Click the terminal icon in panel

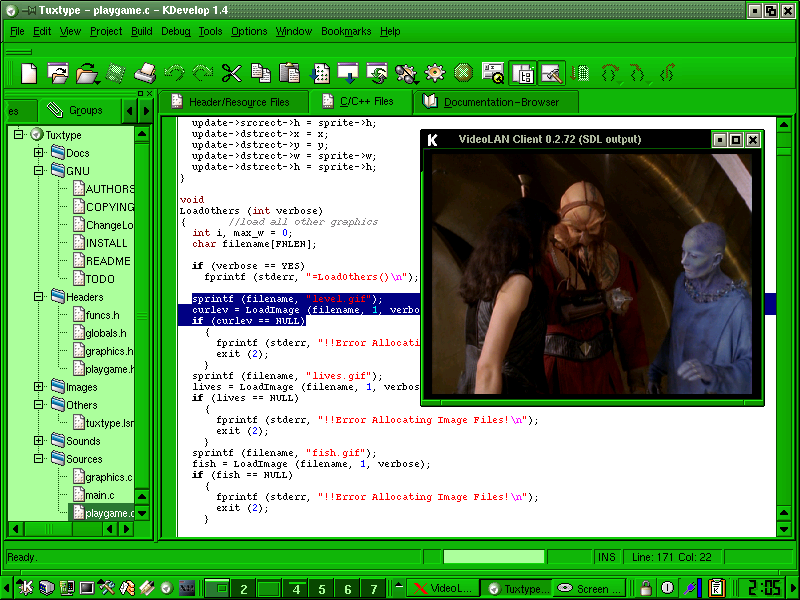point(86,588)
